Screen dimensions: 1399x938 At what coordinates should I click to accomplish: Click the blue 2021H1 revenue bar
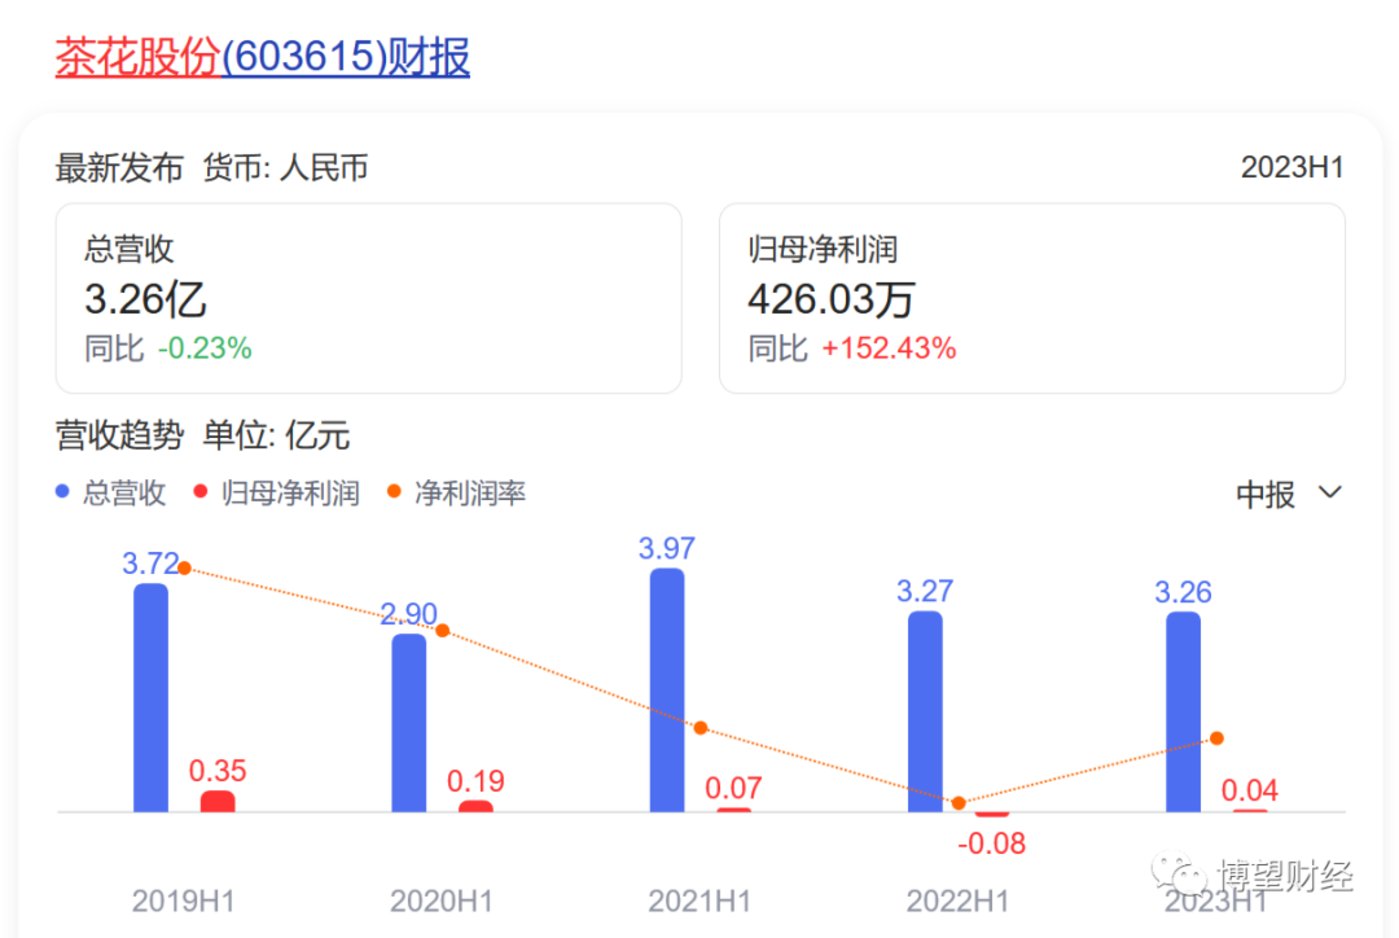click(667, 690)
